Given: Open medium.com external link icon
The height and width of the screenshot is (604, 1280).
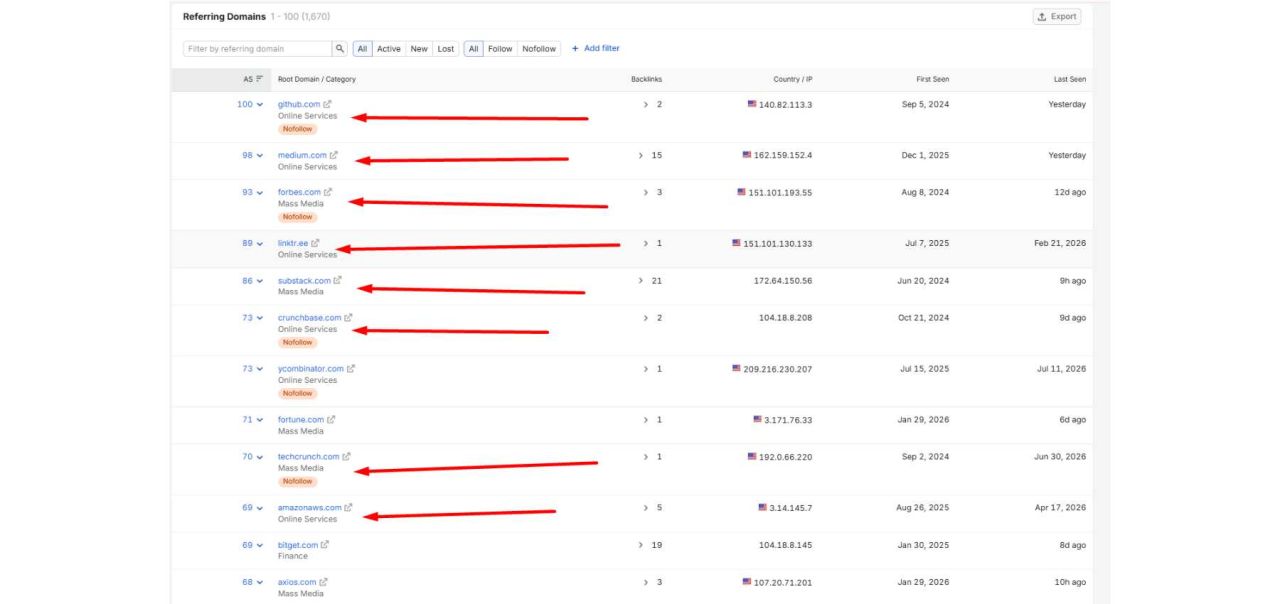Looking at the screenshot, I should 334,155.
